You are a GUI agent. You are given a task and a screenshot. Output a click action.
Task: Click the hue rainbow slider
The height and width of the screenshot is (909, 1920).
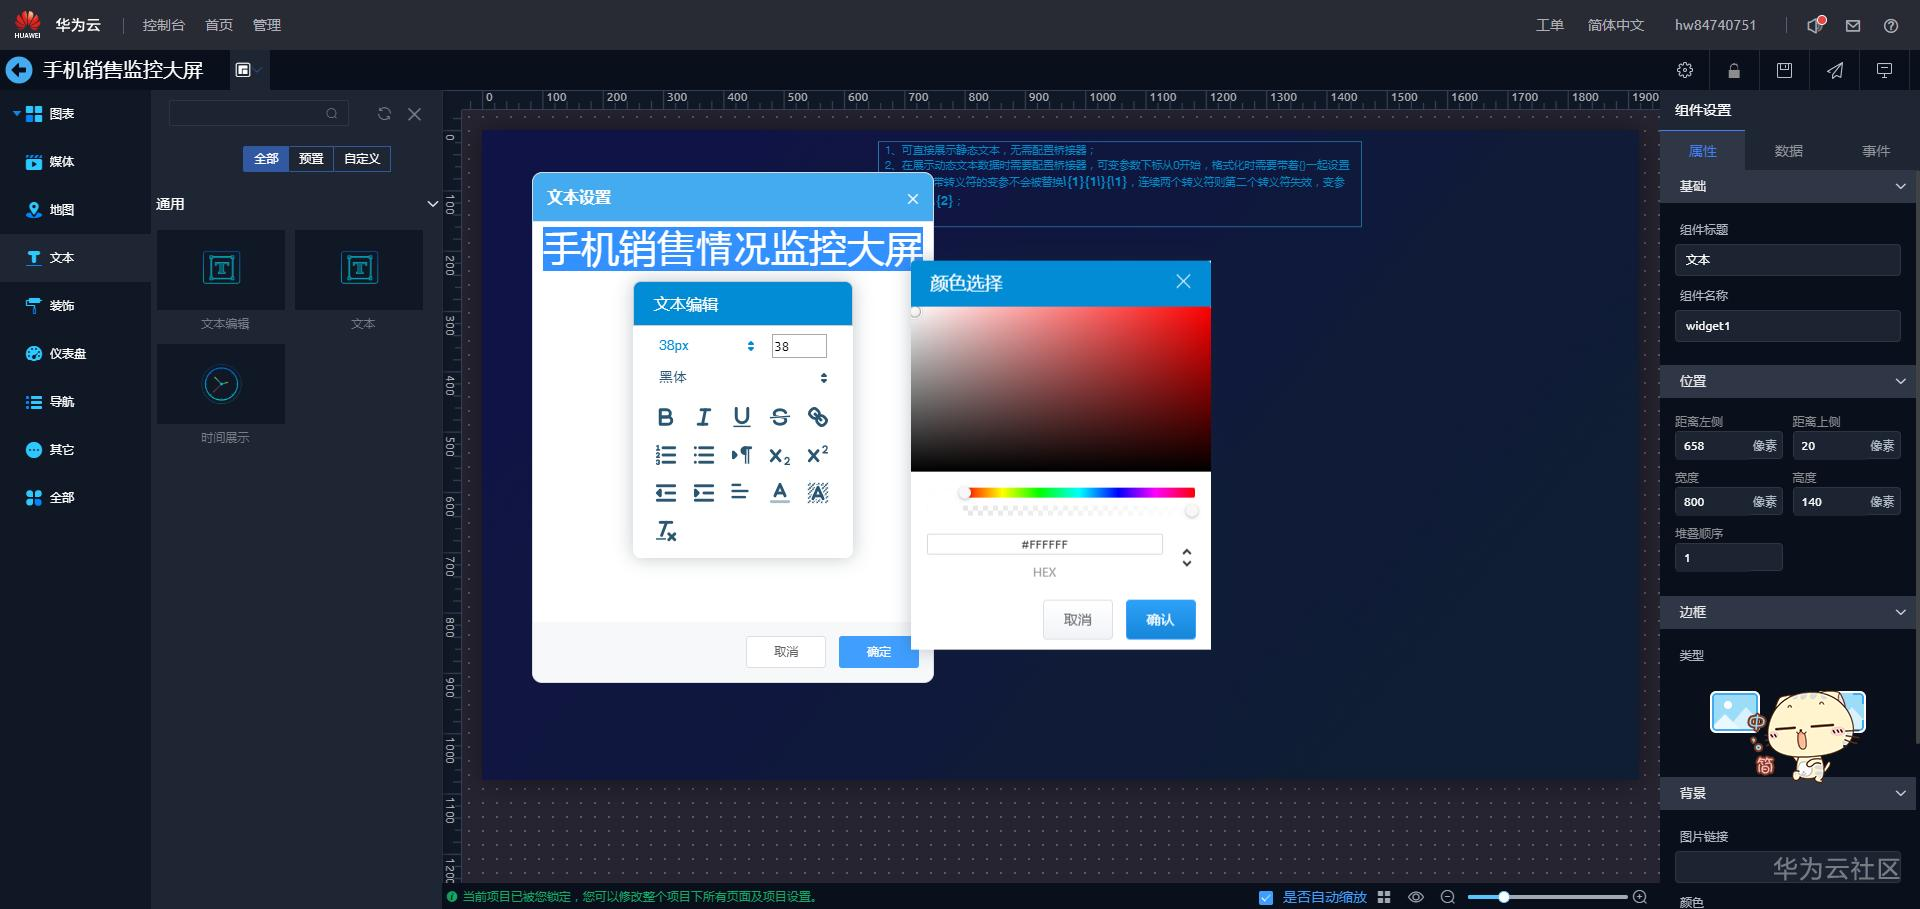tap(1080, 492)
